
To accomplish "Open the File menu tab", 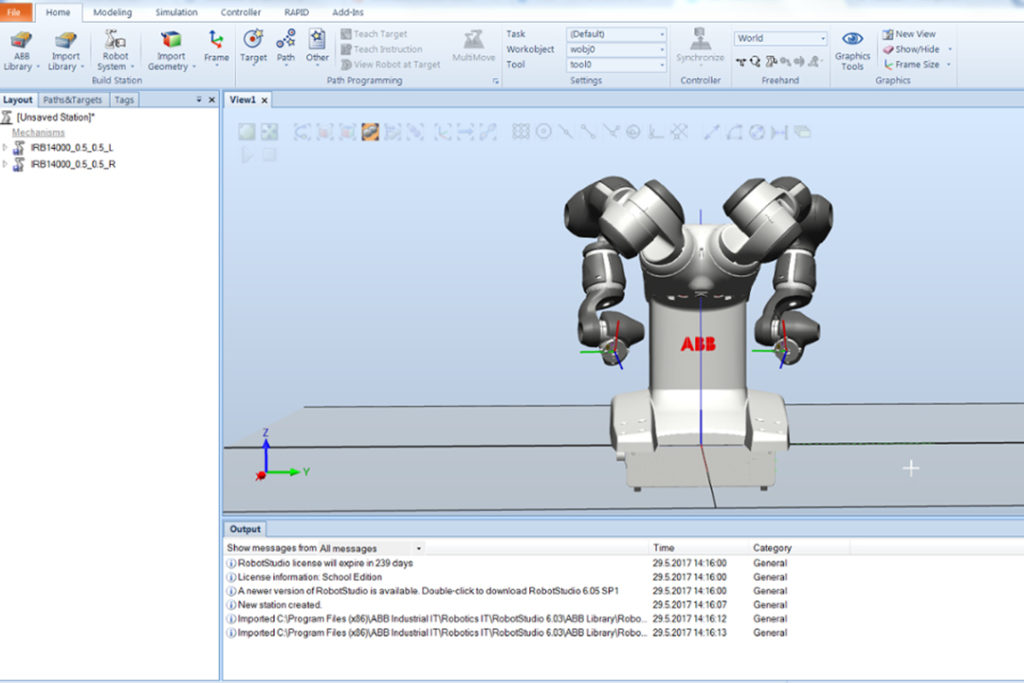I will click(x=14, y=12).
